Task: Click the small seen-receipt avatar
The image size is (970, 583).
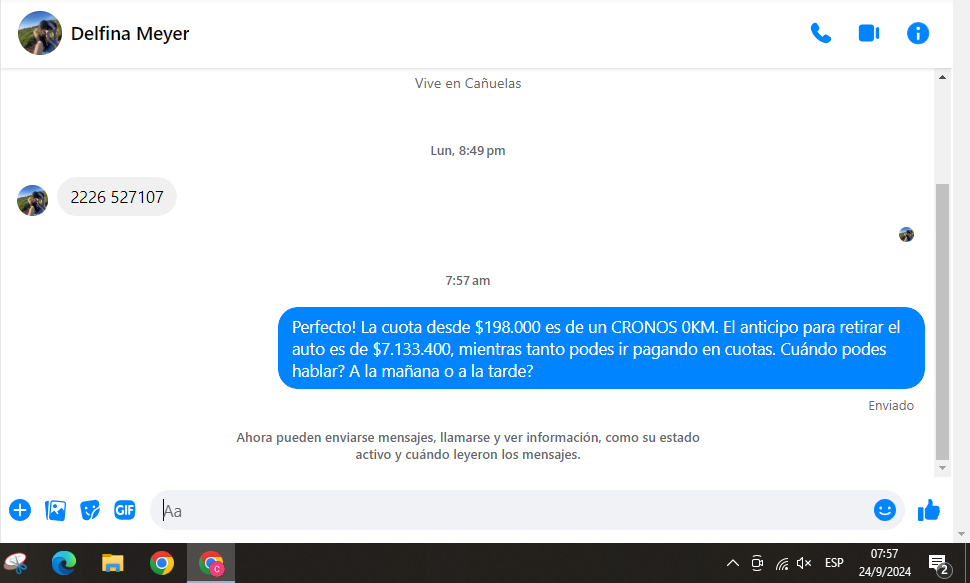Action: (906, 235)
